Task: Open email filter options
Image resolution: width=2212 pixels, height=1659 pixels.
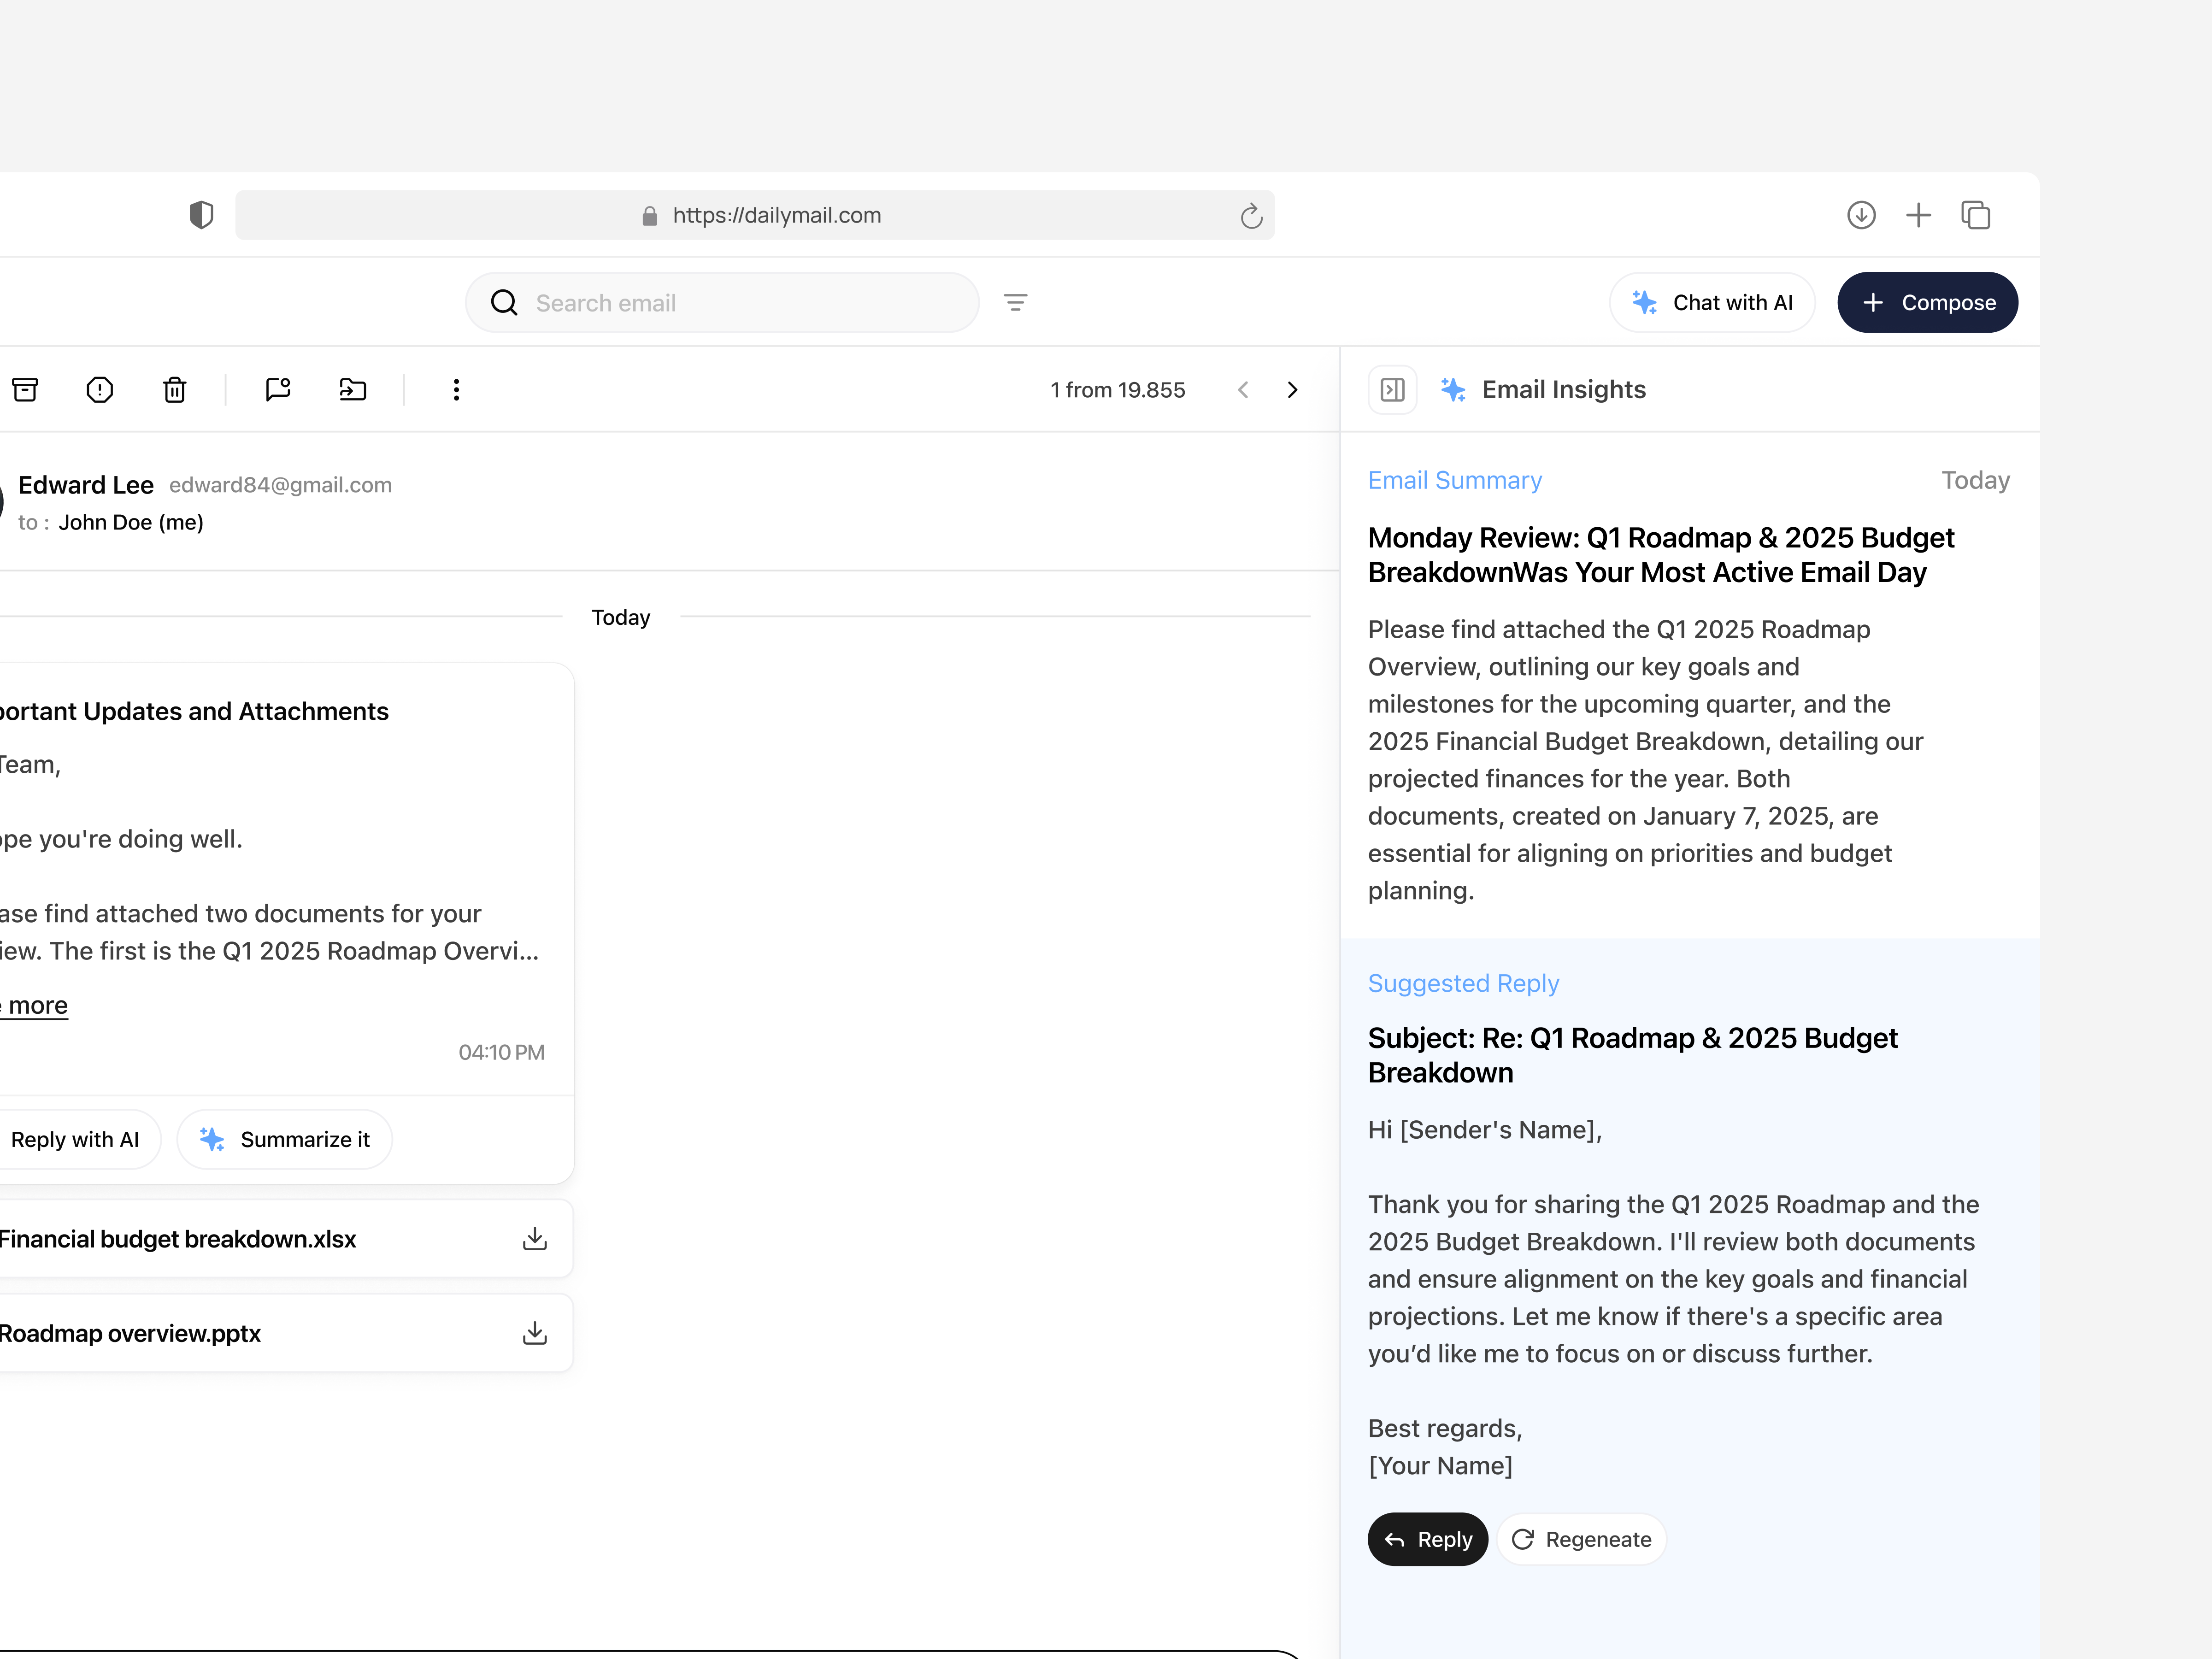Action: pos(1016,302)
